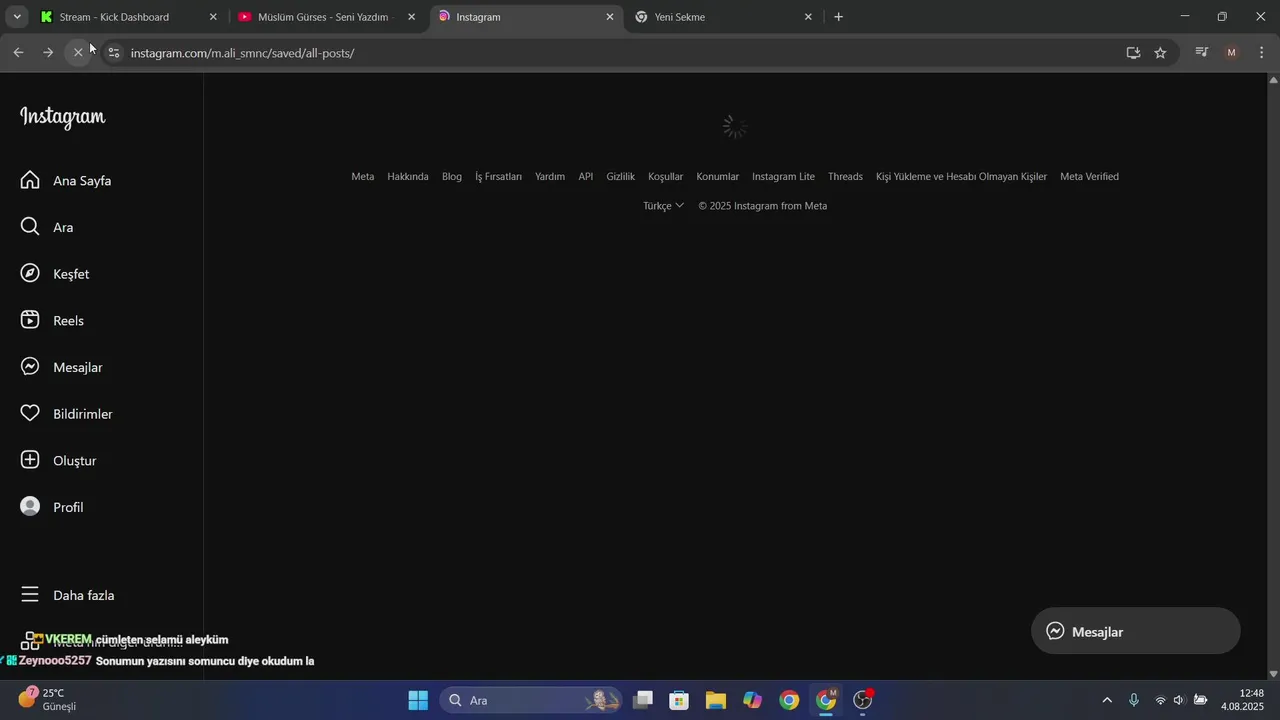The width and height of the screenshot is (1280, 720).
Task: Go forward with browser forward arrow
Action: [48, 52]
